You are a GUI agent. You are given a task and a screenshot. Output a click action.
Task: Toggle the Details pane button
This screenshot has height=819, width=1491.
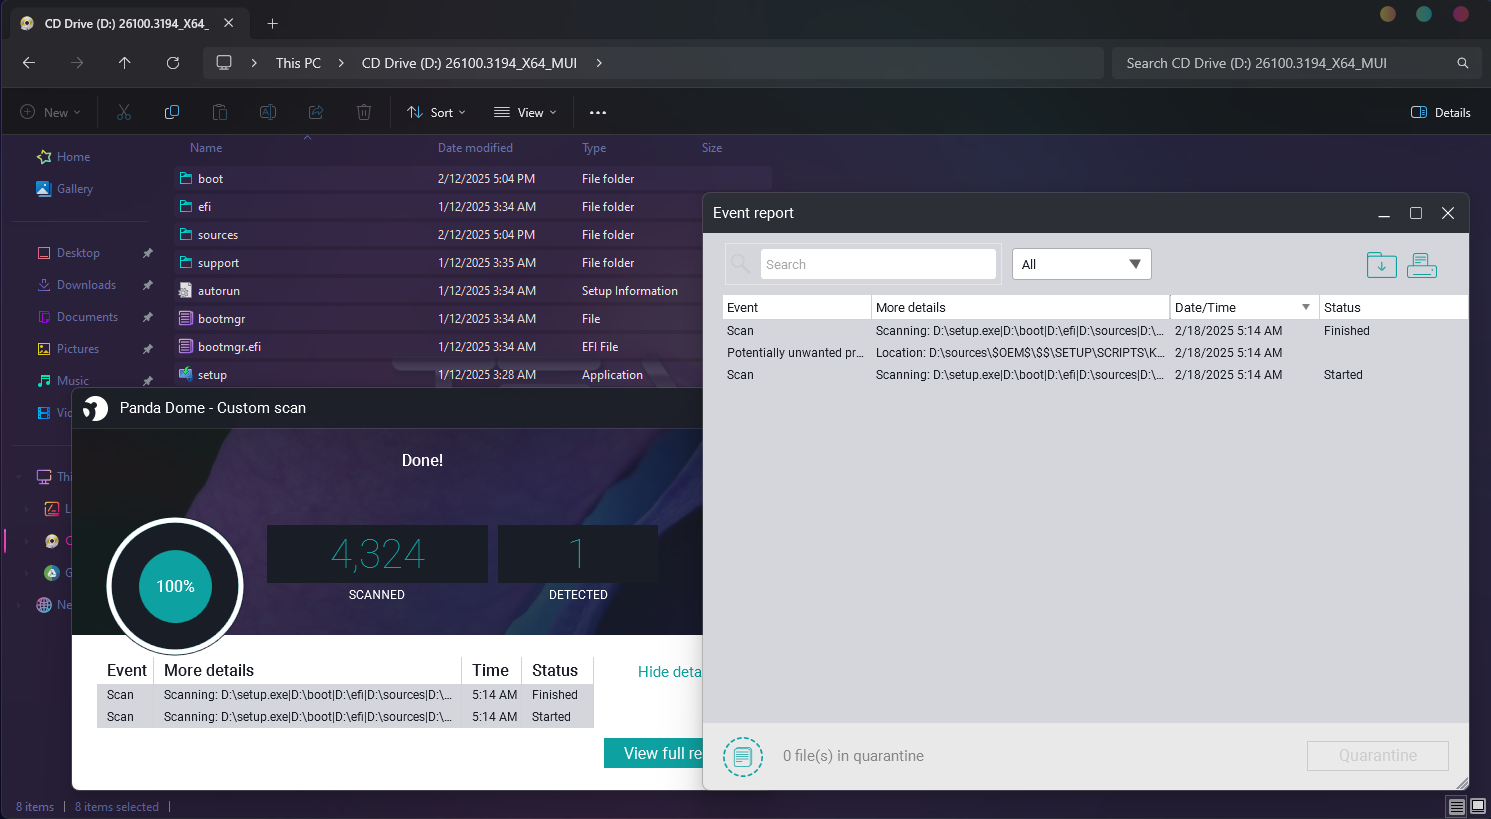[x=1441, y=113]
